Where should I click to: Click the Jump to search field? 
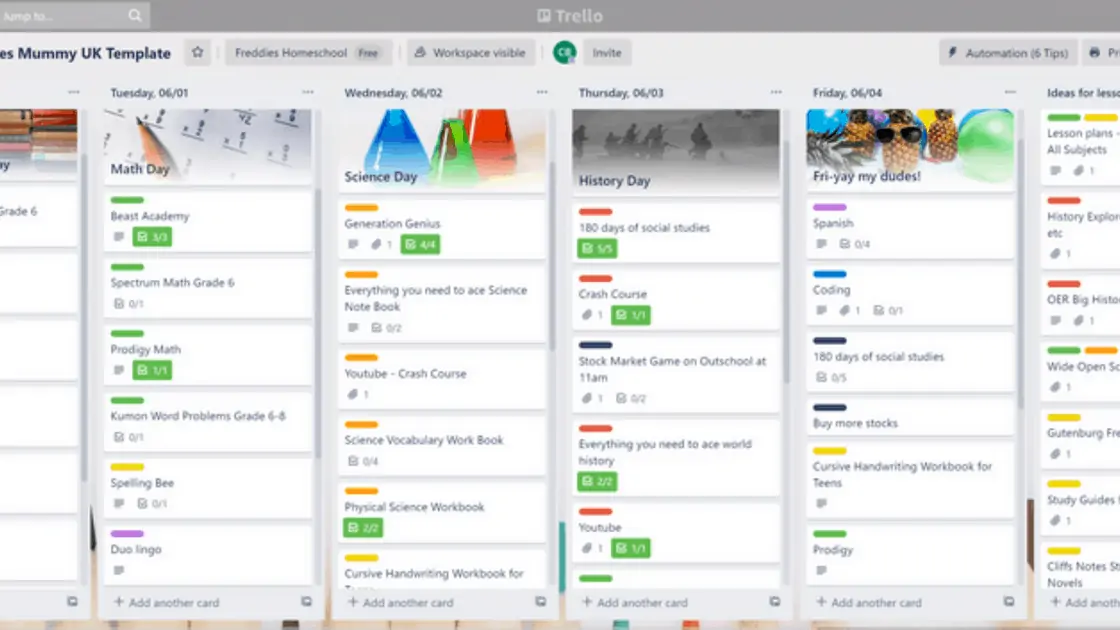[x=74, y=15]
